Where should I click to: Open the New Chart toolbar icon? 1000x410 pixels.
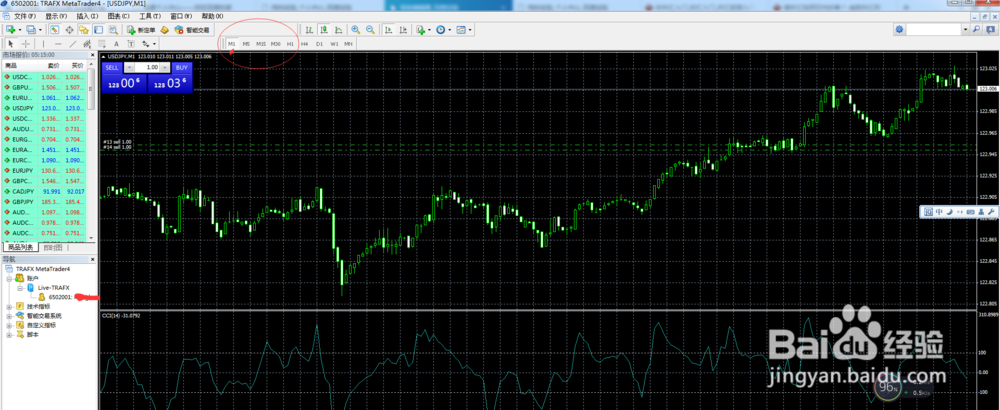tap(11, 29)
